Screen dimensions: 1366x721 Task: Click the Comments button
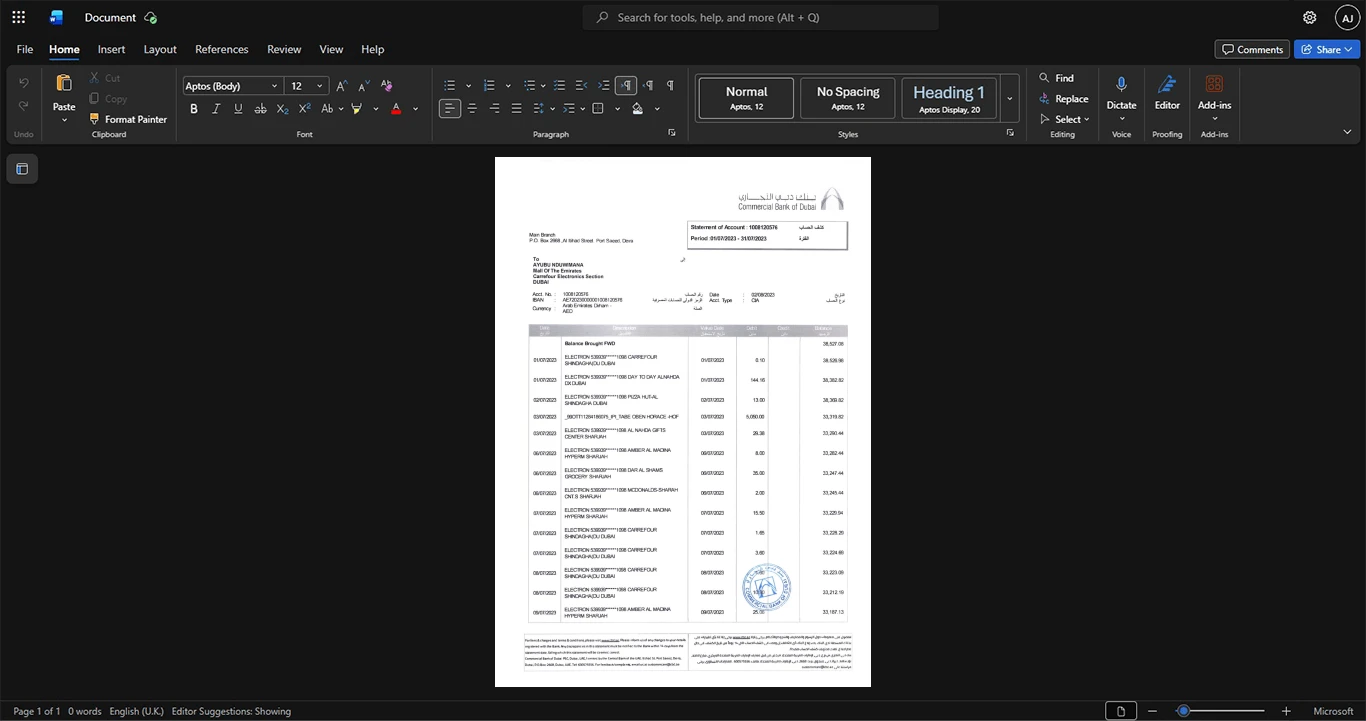click(x=1252, y=49)
